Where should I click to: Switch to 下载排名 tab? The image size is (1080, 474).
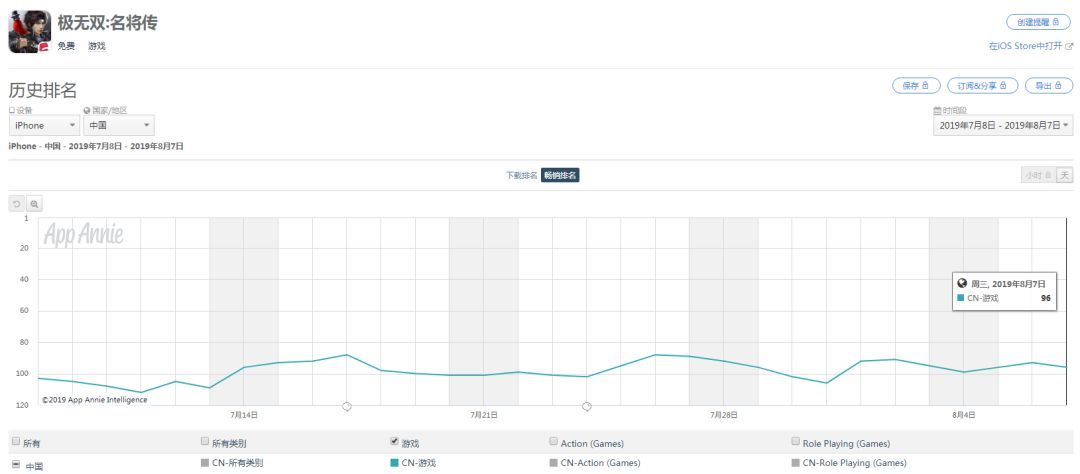[521, 175]
